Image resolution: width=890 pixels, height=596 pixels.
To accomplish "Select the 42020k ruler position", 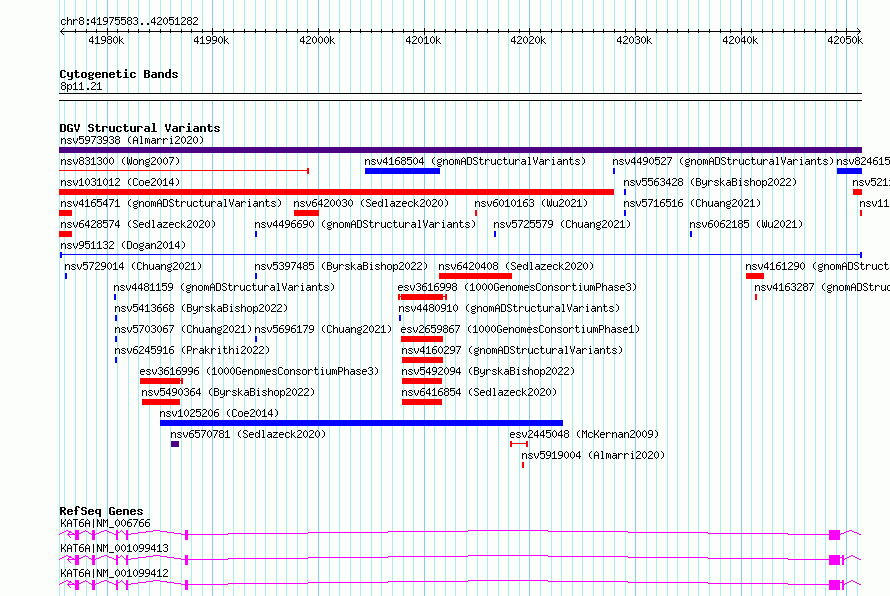I will coord(528,40).
